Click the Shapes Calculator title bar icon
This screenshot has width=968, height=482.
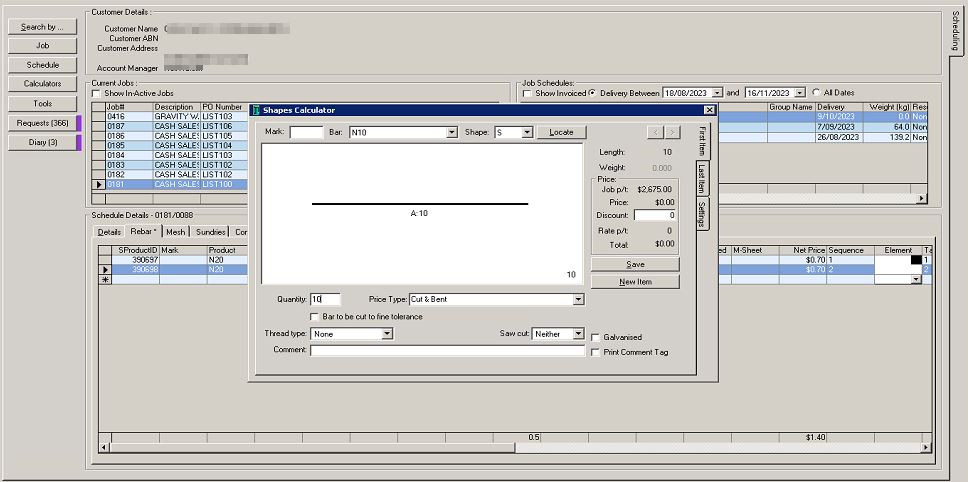[x=256, y=110]
